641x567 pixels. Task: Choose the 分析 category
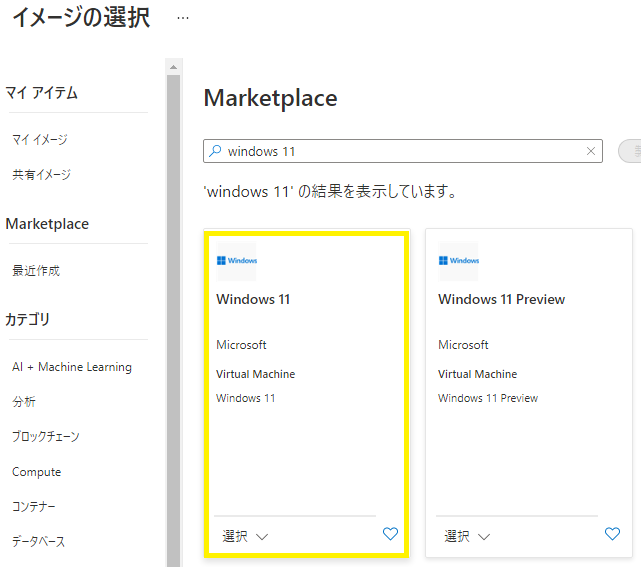pos(24,401)
